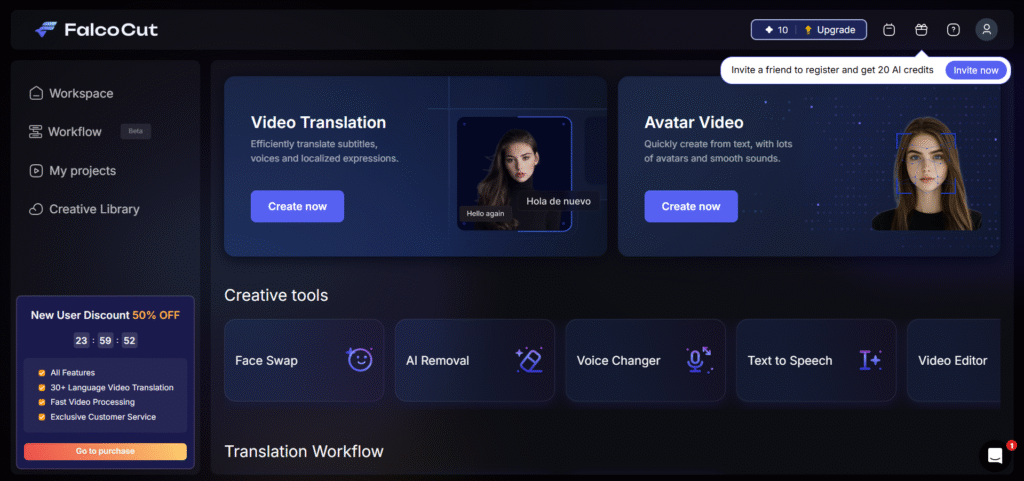Open the help question mark icon
This screenshot has width=1024, height=481.
click(x=953, y=29)
